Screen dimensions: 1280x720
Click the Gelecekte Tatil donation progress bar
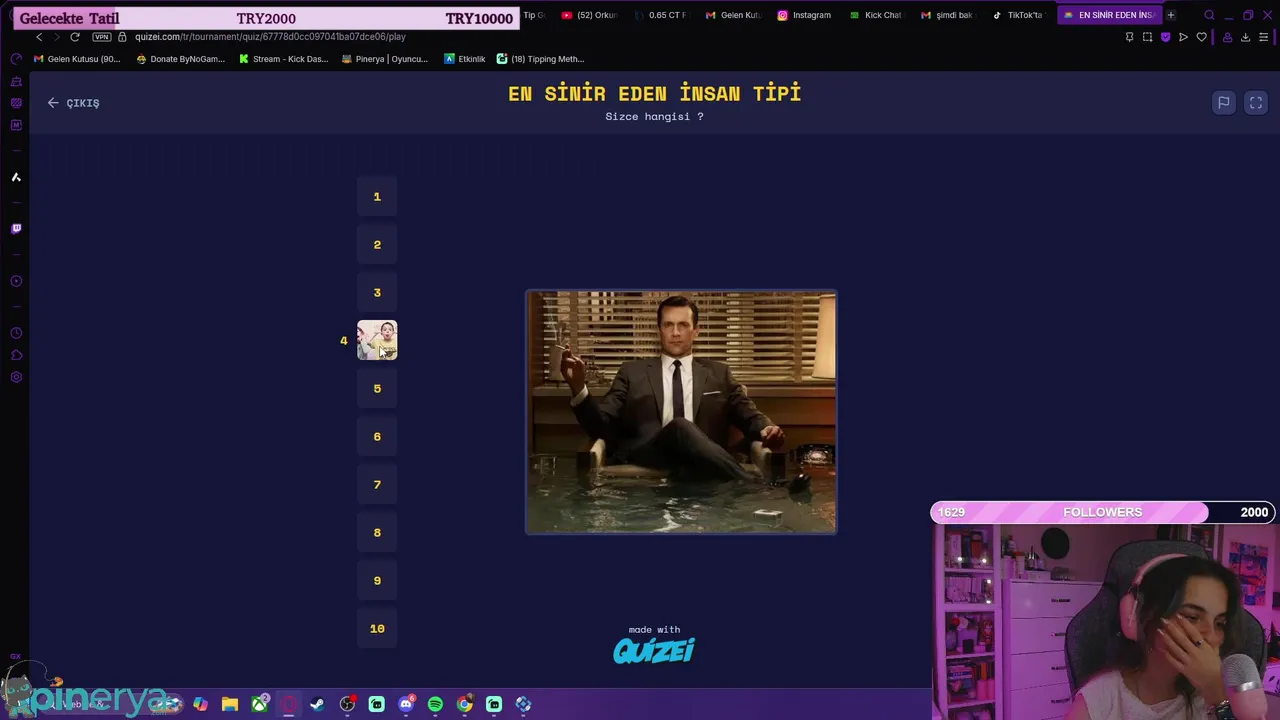pyautogui.click(x=266, y=18)
